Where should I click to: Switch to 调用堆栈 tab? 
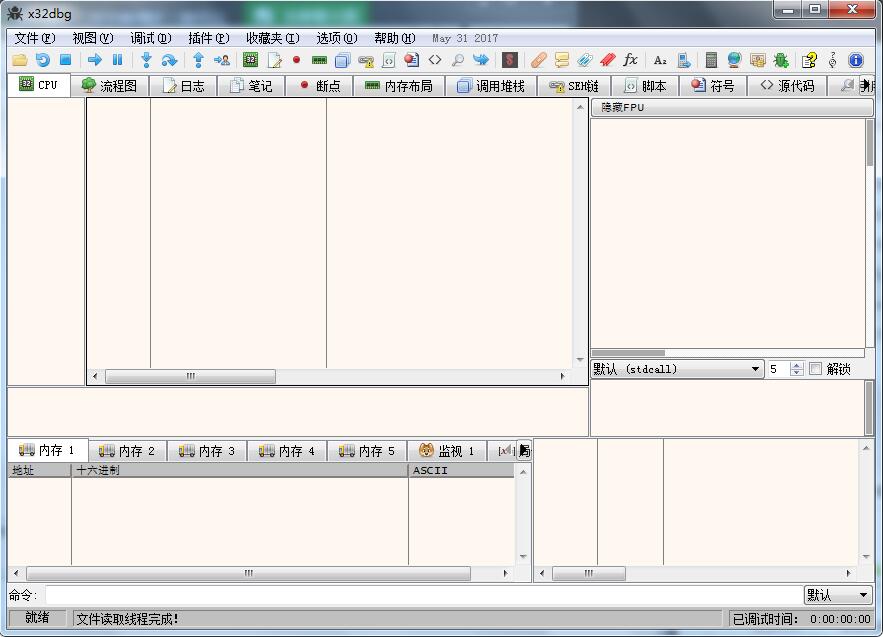[491, 86]
